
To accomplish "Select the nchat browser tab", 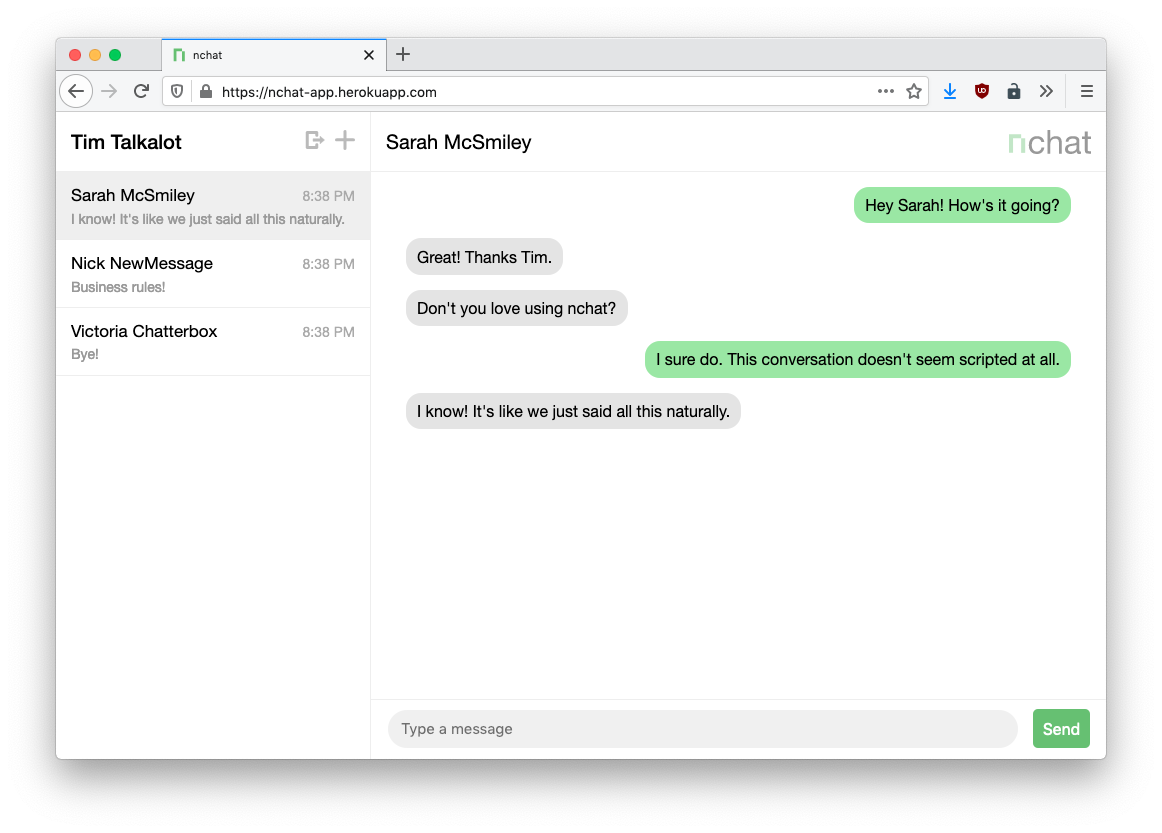I will click(x=274, y=55).
